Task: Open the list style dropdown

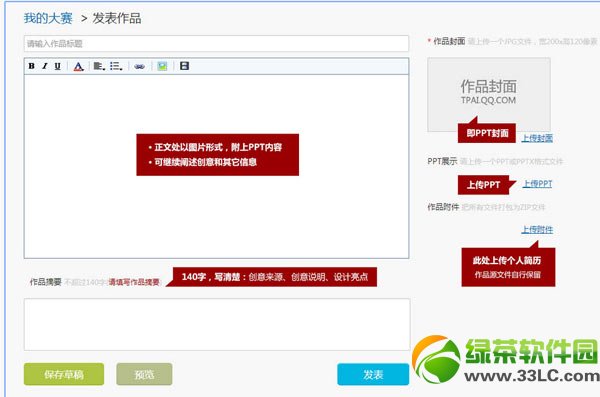Action: tap(116, 66)
